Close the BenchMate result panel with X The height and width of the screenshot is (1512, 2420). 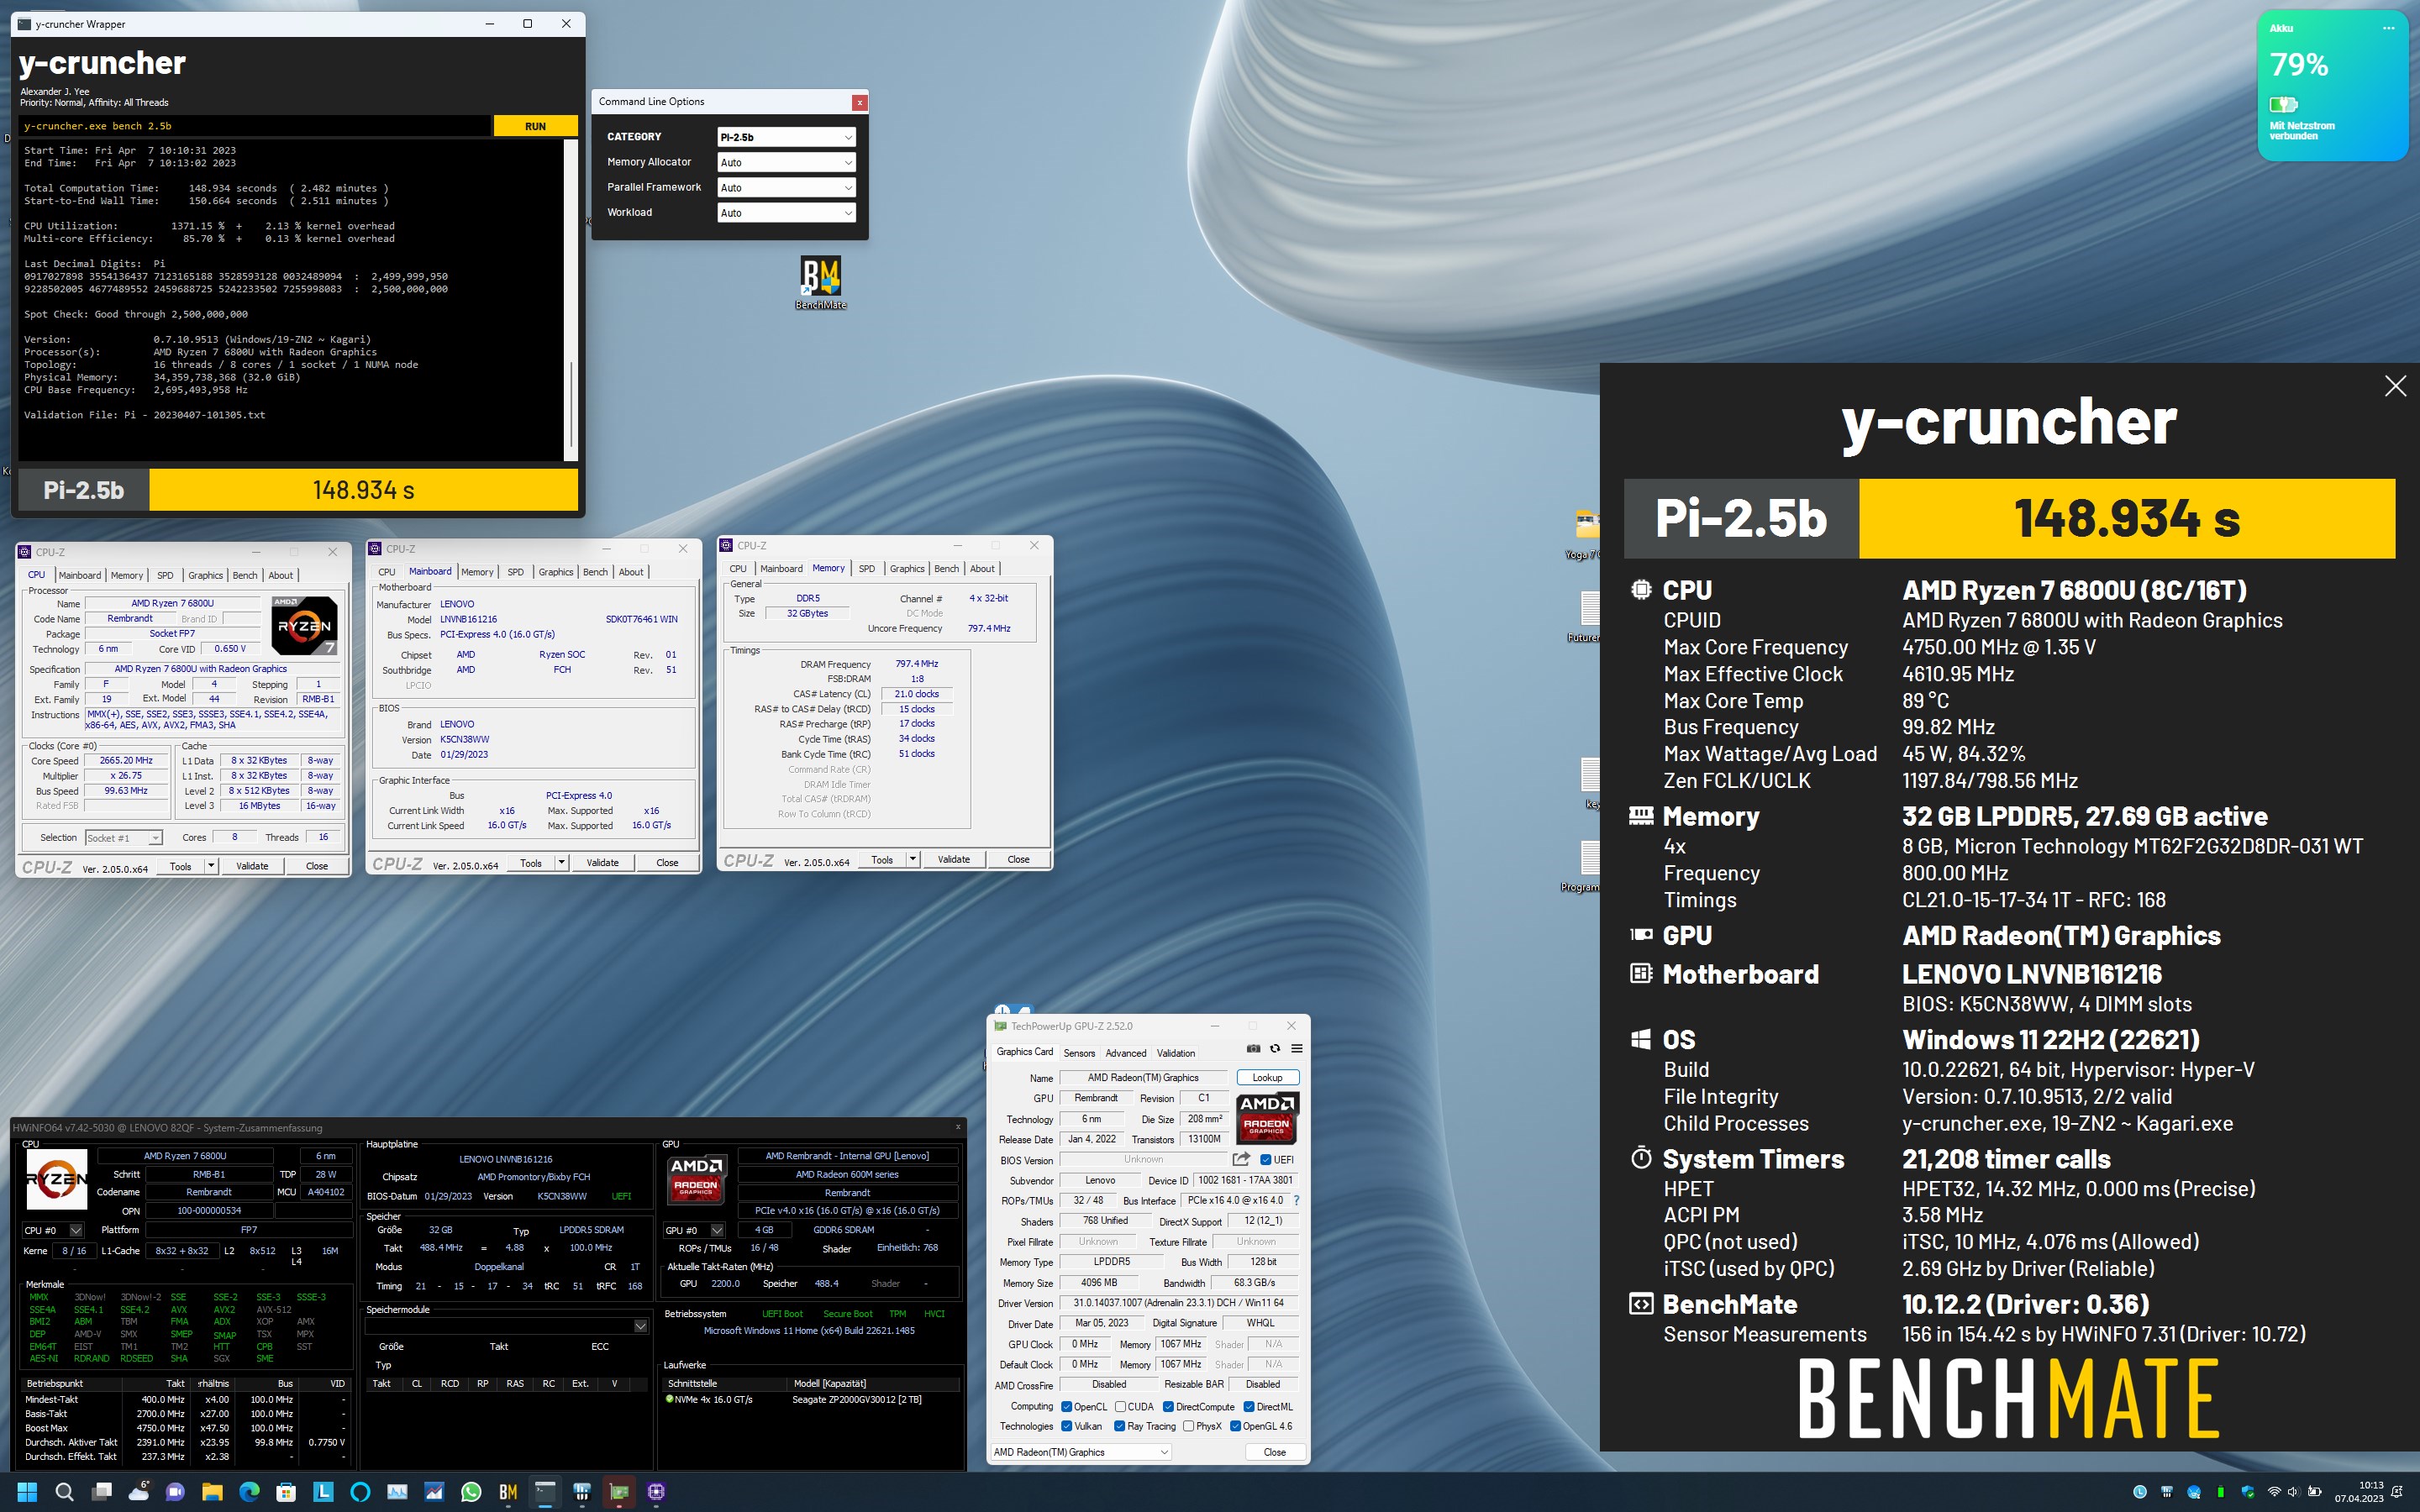pyautogui.click(x=2395, y=386)
